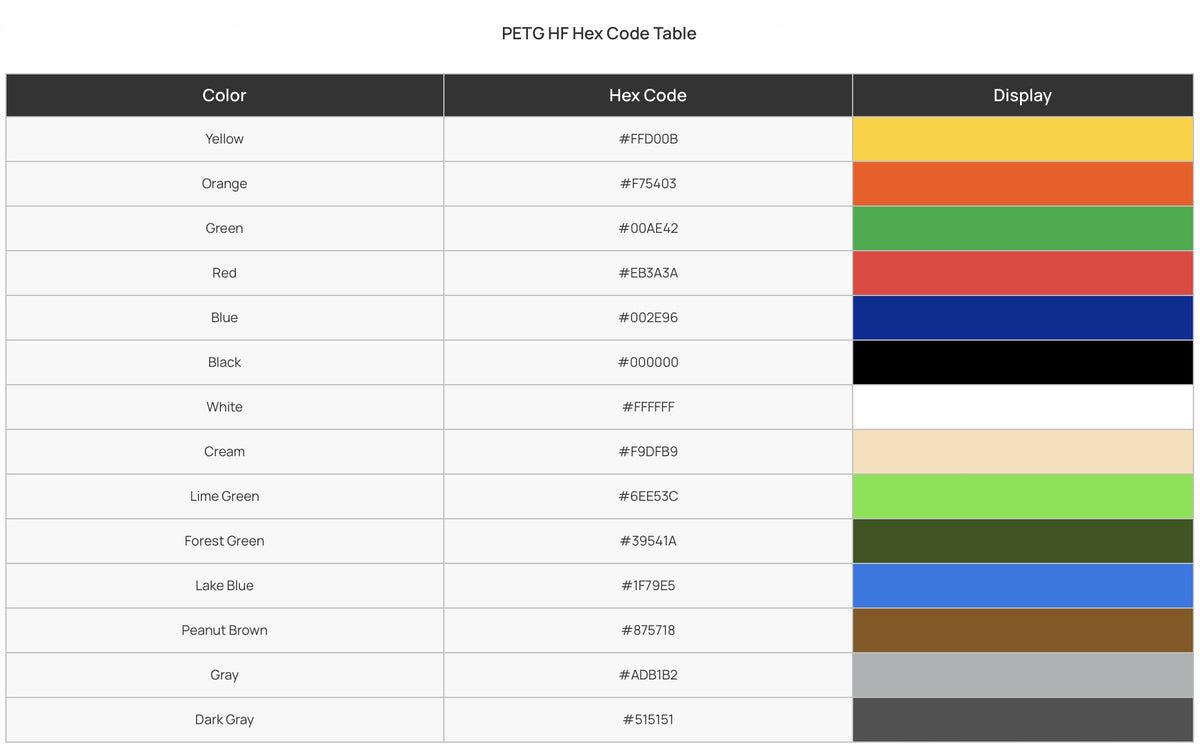Select the White color name cell

pyautogui.click(x=225, y=407)
